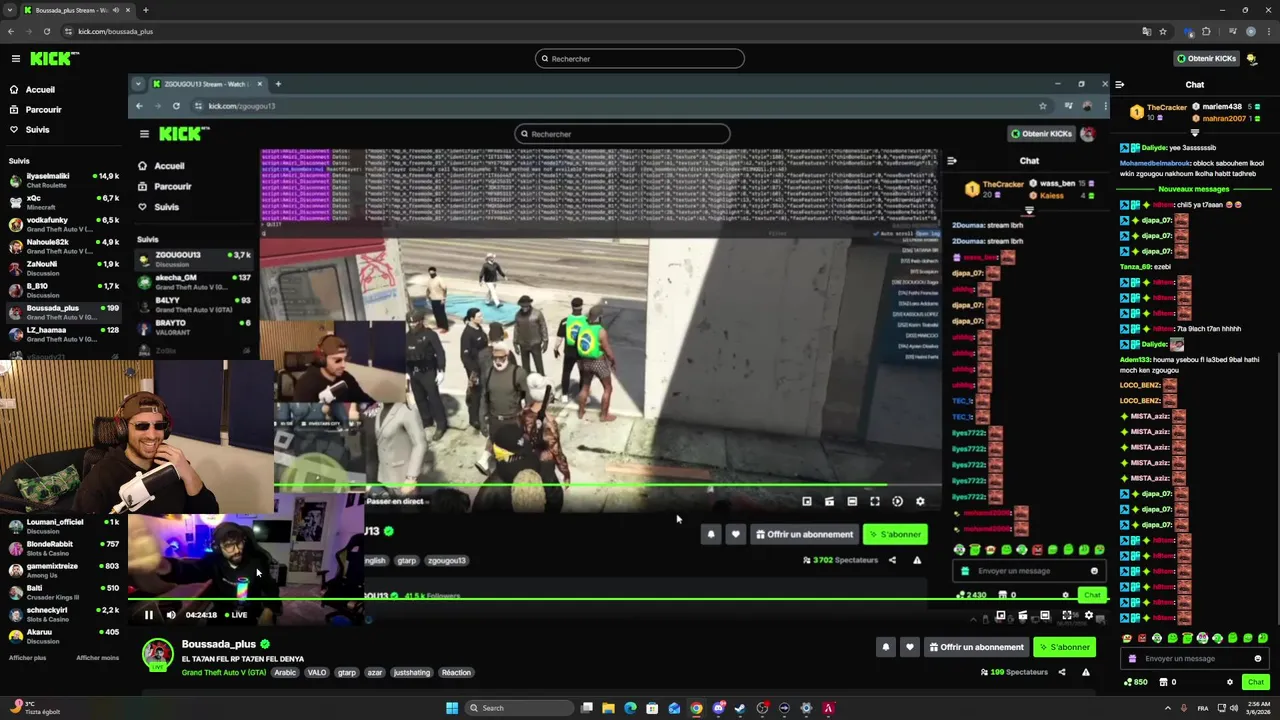This screenshot has height=720, width=1280.
Task: Share the stream via share icon
Action: pyautogui.click(x=1062, y=673)
